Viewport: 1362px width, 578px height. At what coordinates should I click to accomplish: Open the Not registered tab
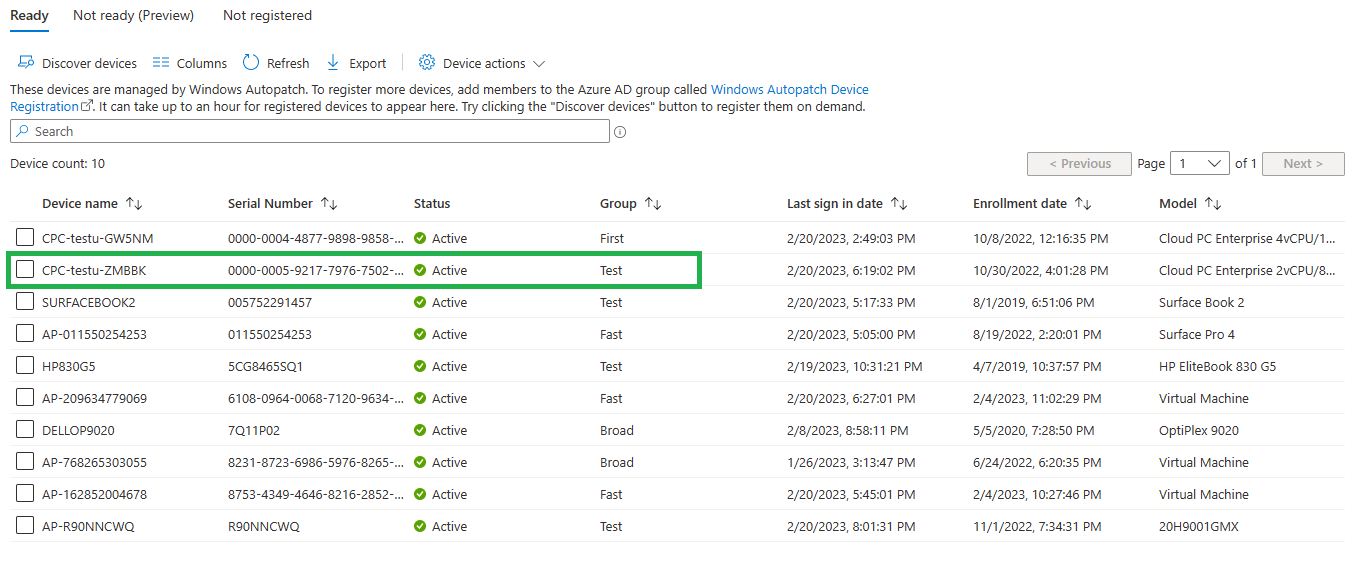tap(267, 15)
